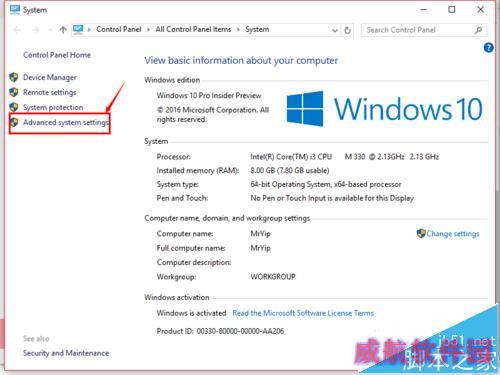The height and width of the screenshot is (375, 500).
Task: Click shield icon beside Device Manager
Action: [x=14, y=77]
